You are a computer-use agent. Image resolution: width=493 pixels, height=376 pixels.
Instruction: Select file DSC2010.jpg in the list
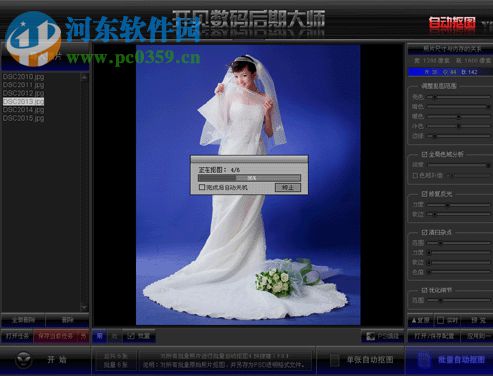click(x=23, y=77)
